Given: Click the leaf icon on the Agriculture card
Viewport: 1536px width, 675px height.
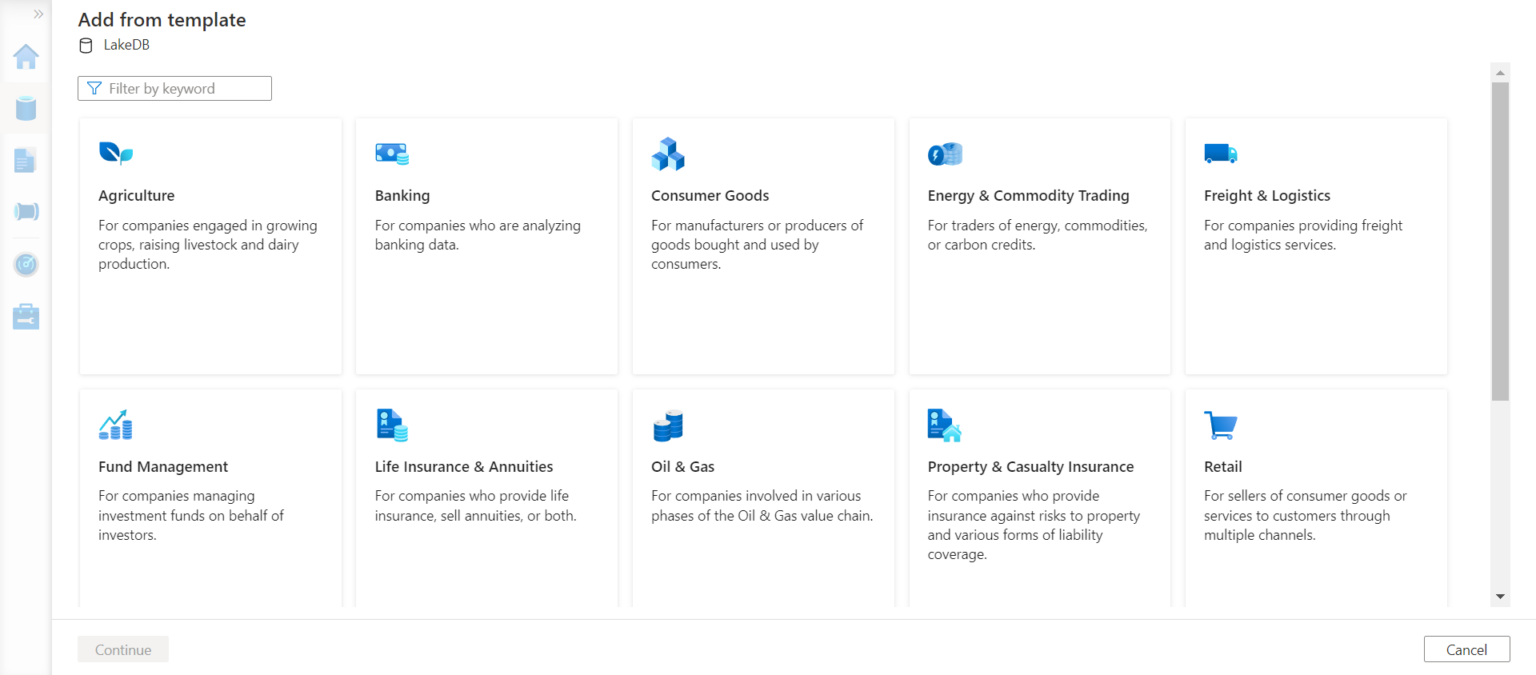Looking at the screenshot, I should [116, 153].
